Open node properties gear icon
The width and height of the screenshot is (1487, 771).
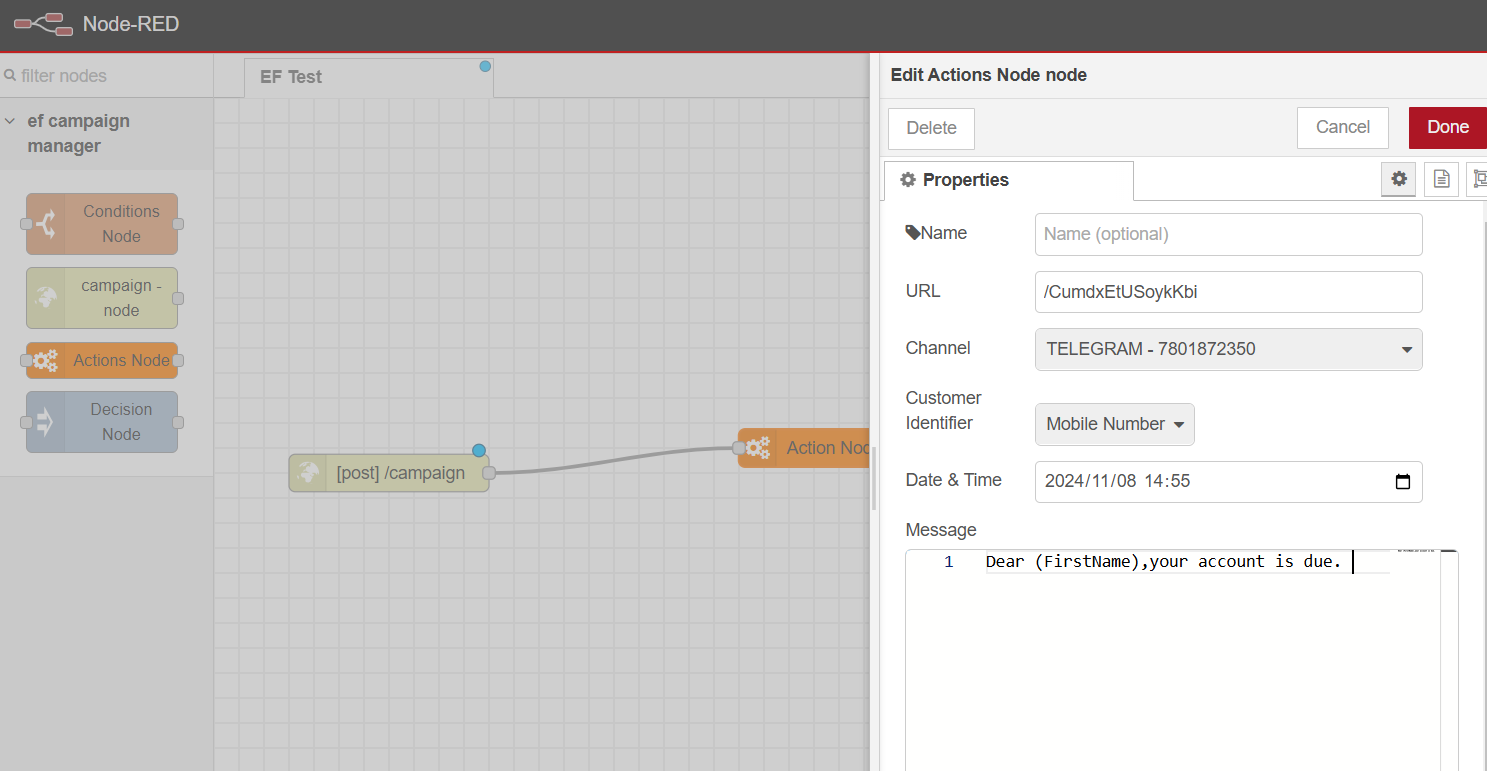click(x=1399, y=179)
